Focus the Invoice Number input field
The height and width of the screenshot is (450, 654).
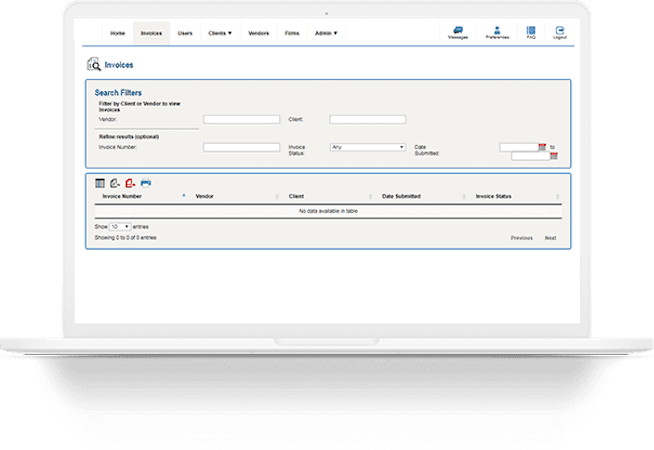241,147
